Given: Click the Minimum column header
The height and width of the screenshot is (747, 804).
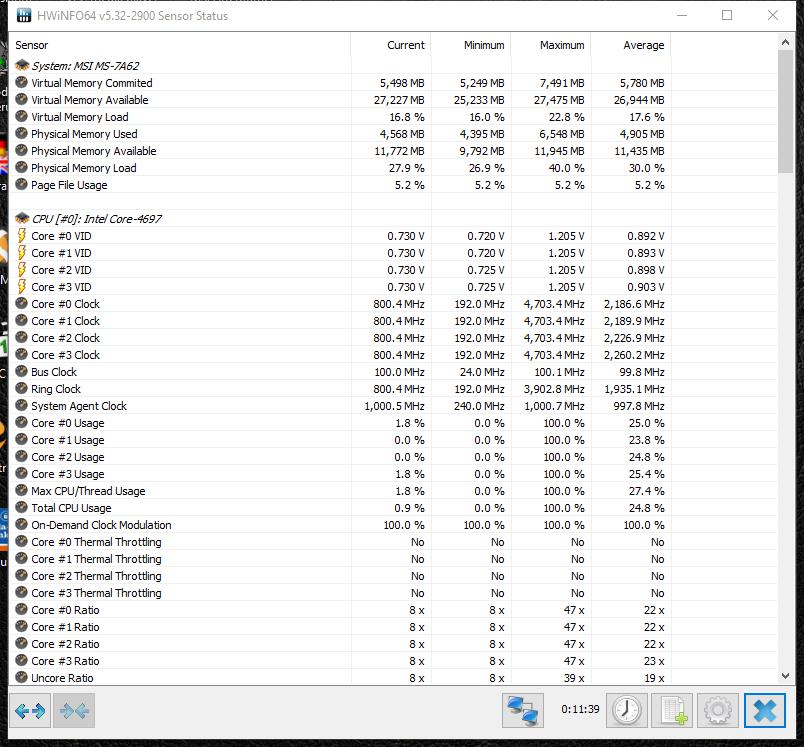Looking at the screenshot, I should click(471, 45).
